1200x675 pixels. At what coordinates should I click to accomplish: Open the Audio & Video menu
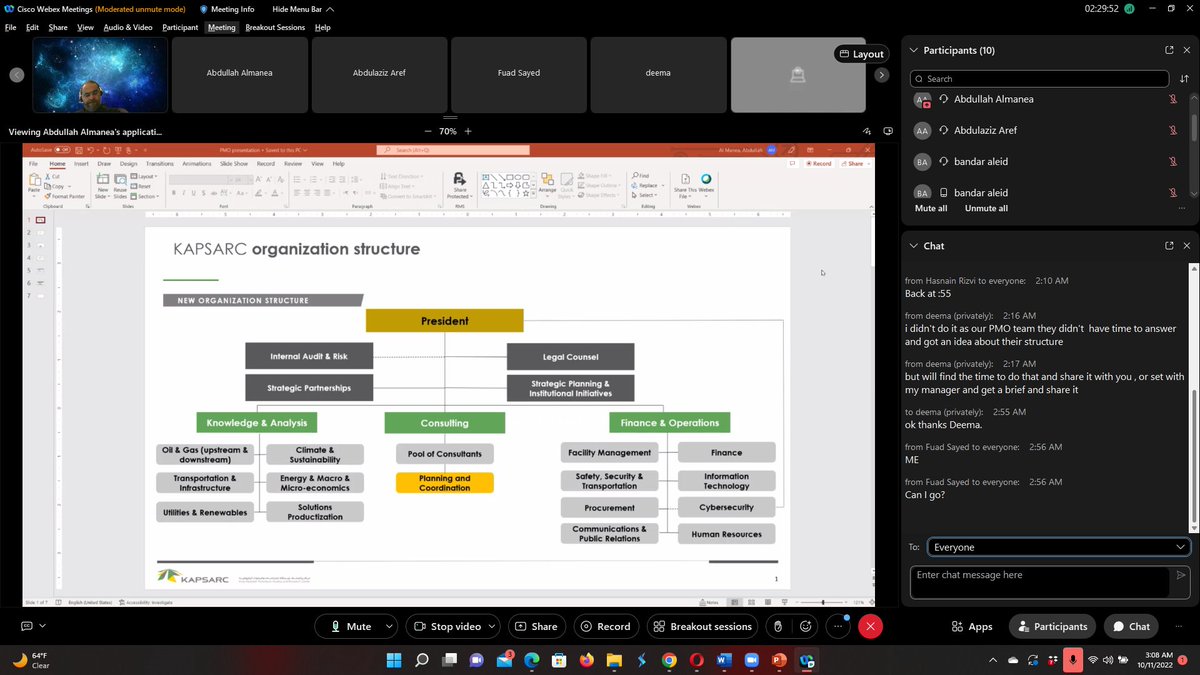128,27
